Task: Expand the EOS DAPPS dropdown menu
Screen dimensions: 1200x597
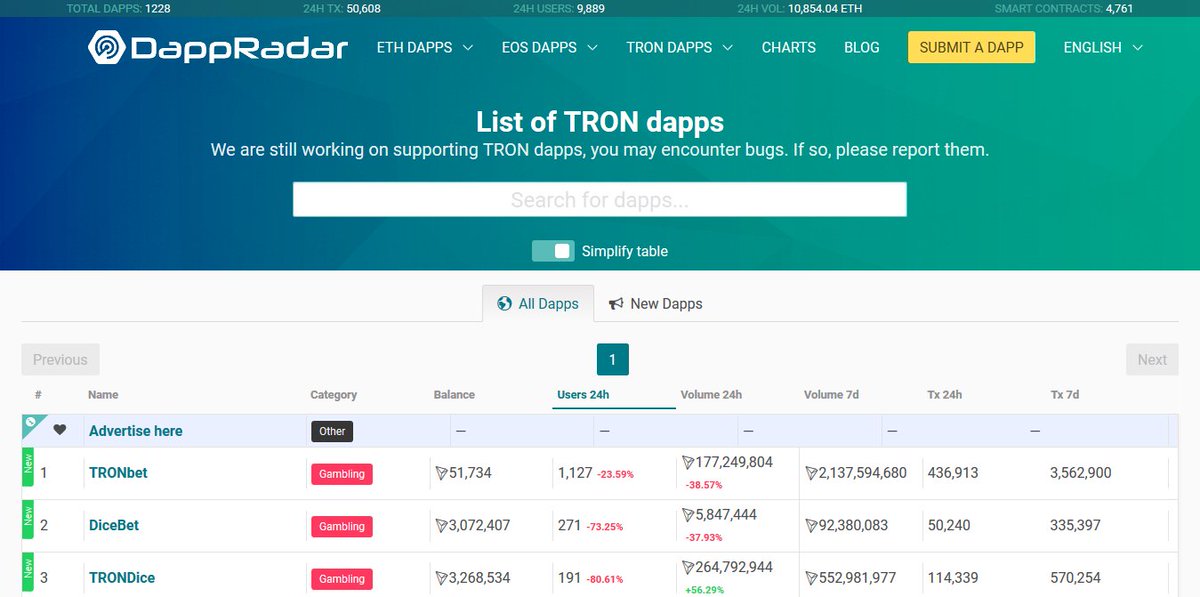Action: point(550,47)
